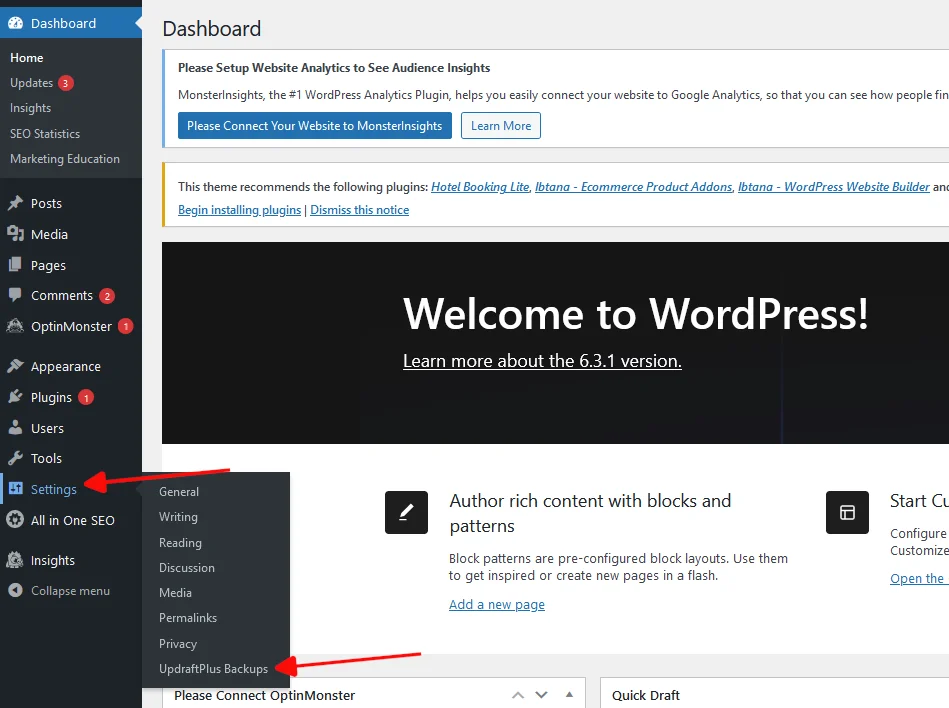Toggle the Please Connect OptinMonster panel triangle
949x708 pixels.
[569, 694]
